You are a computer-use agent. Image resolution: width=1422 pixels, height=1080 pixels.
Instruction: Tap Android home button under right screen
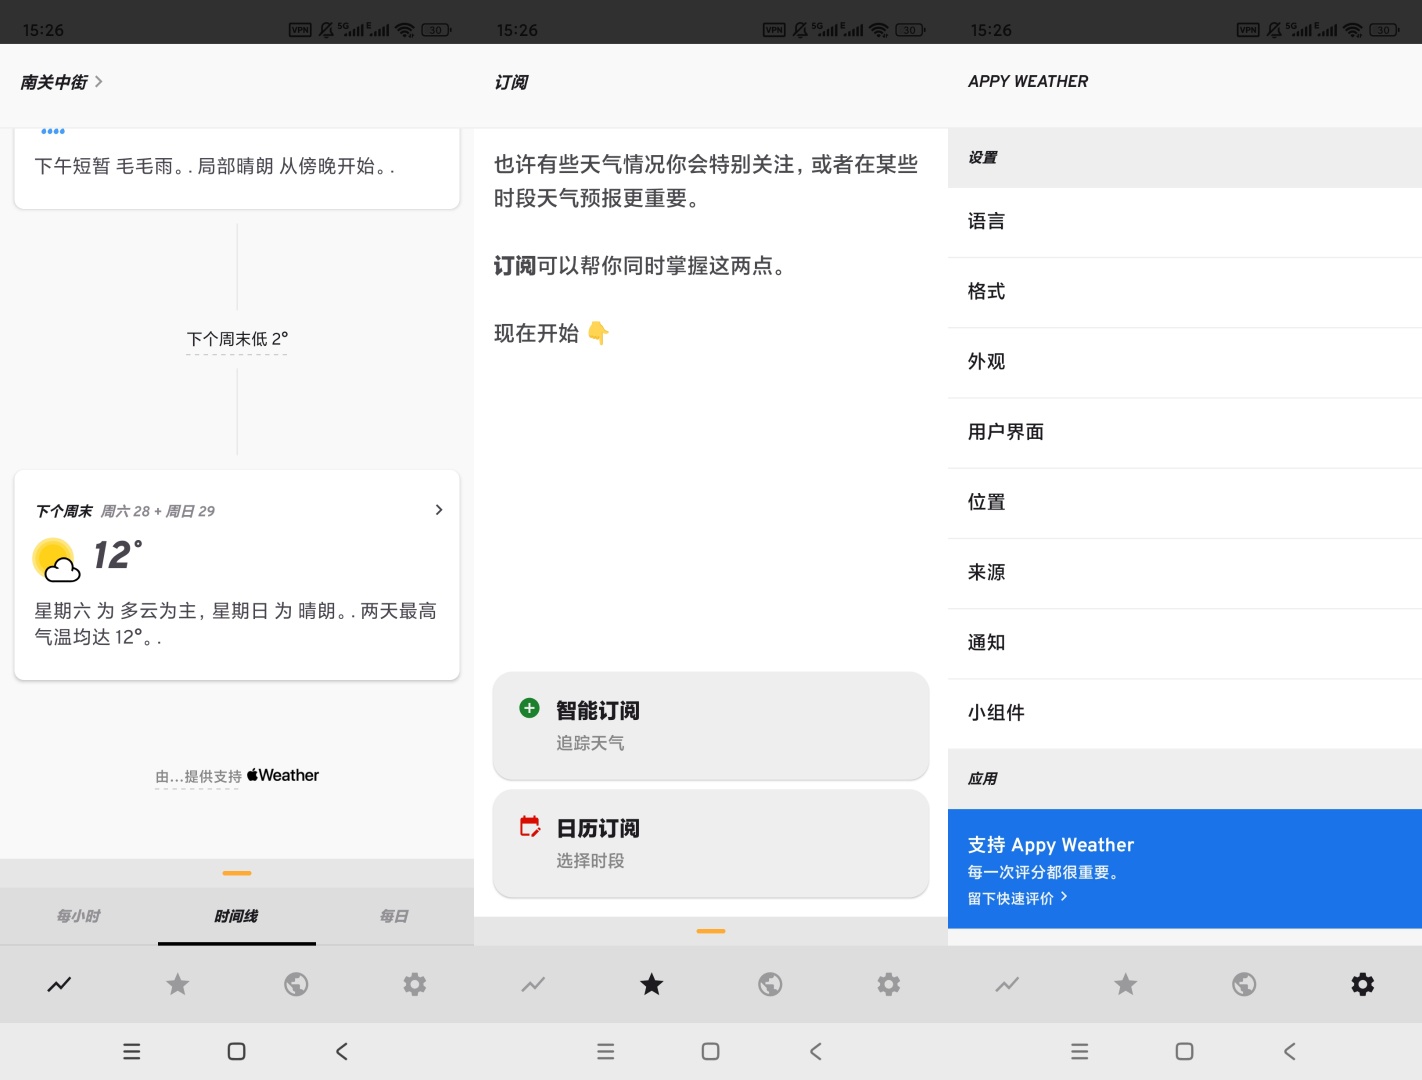click(1184, 1051)
